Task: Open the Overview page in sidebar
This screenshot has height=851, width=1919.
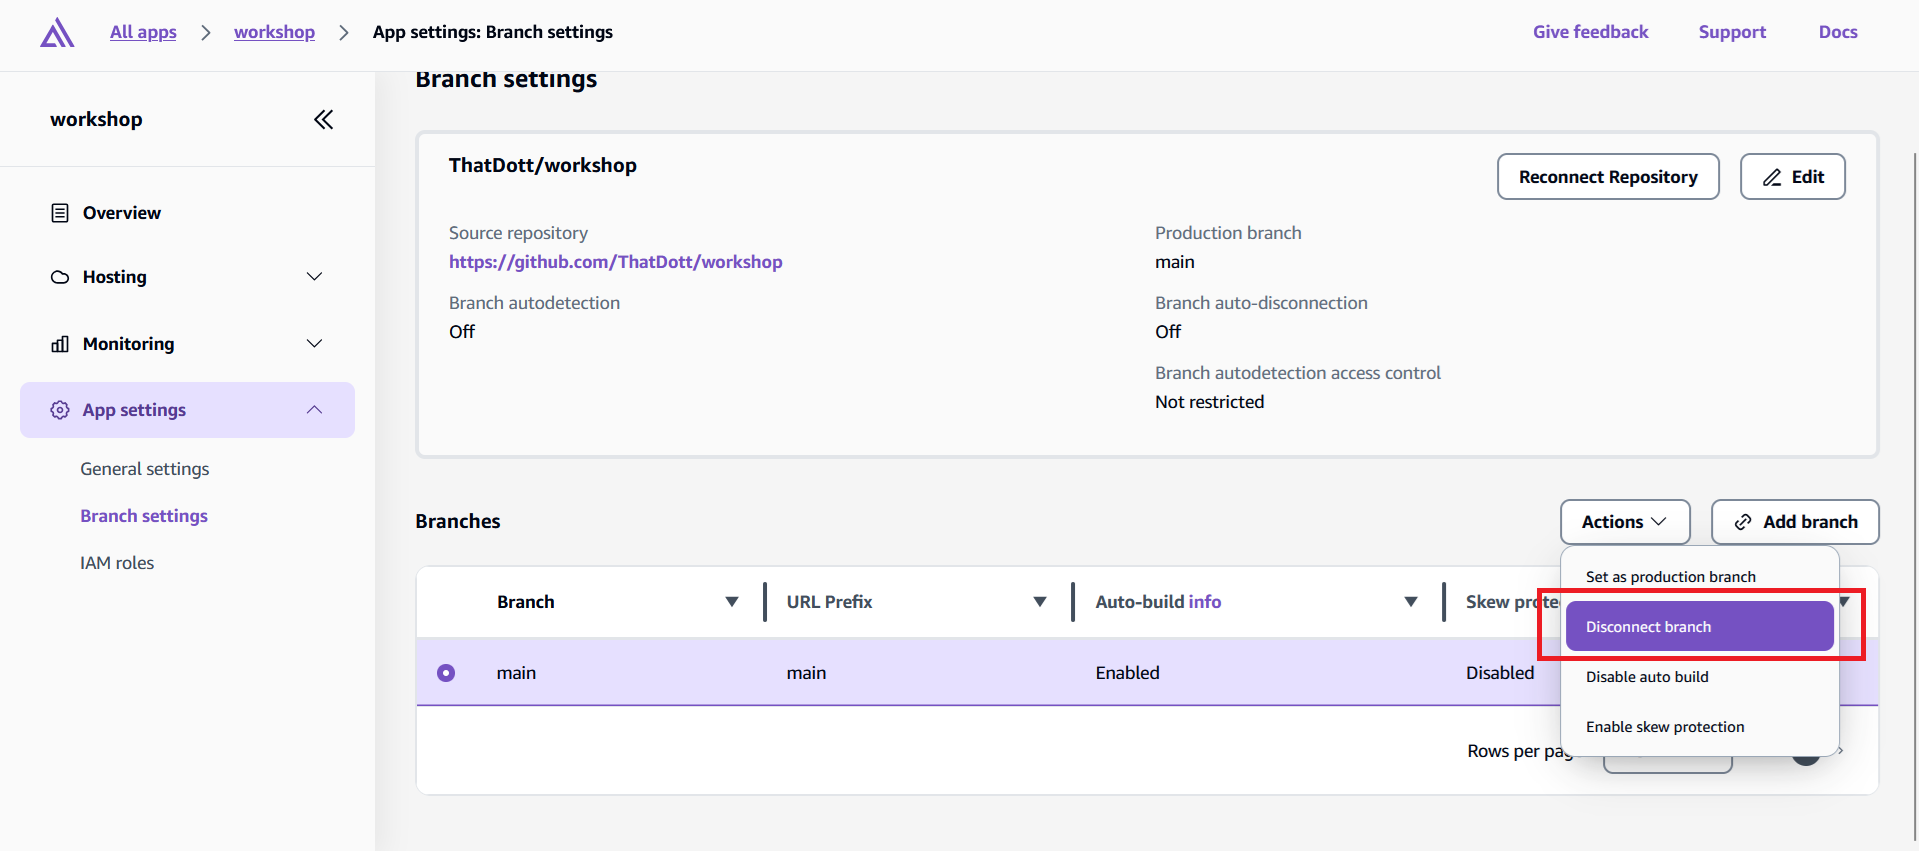Action: [x=121, y=213]
